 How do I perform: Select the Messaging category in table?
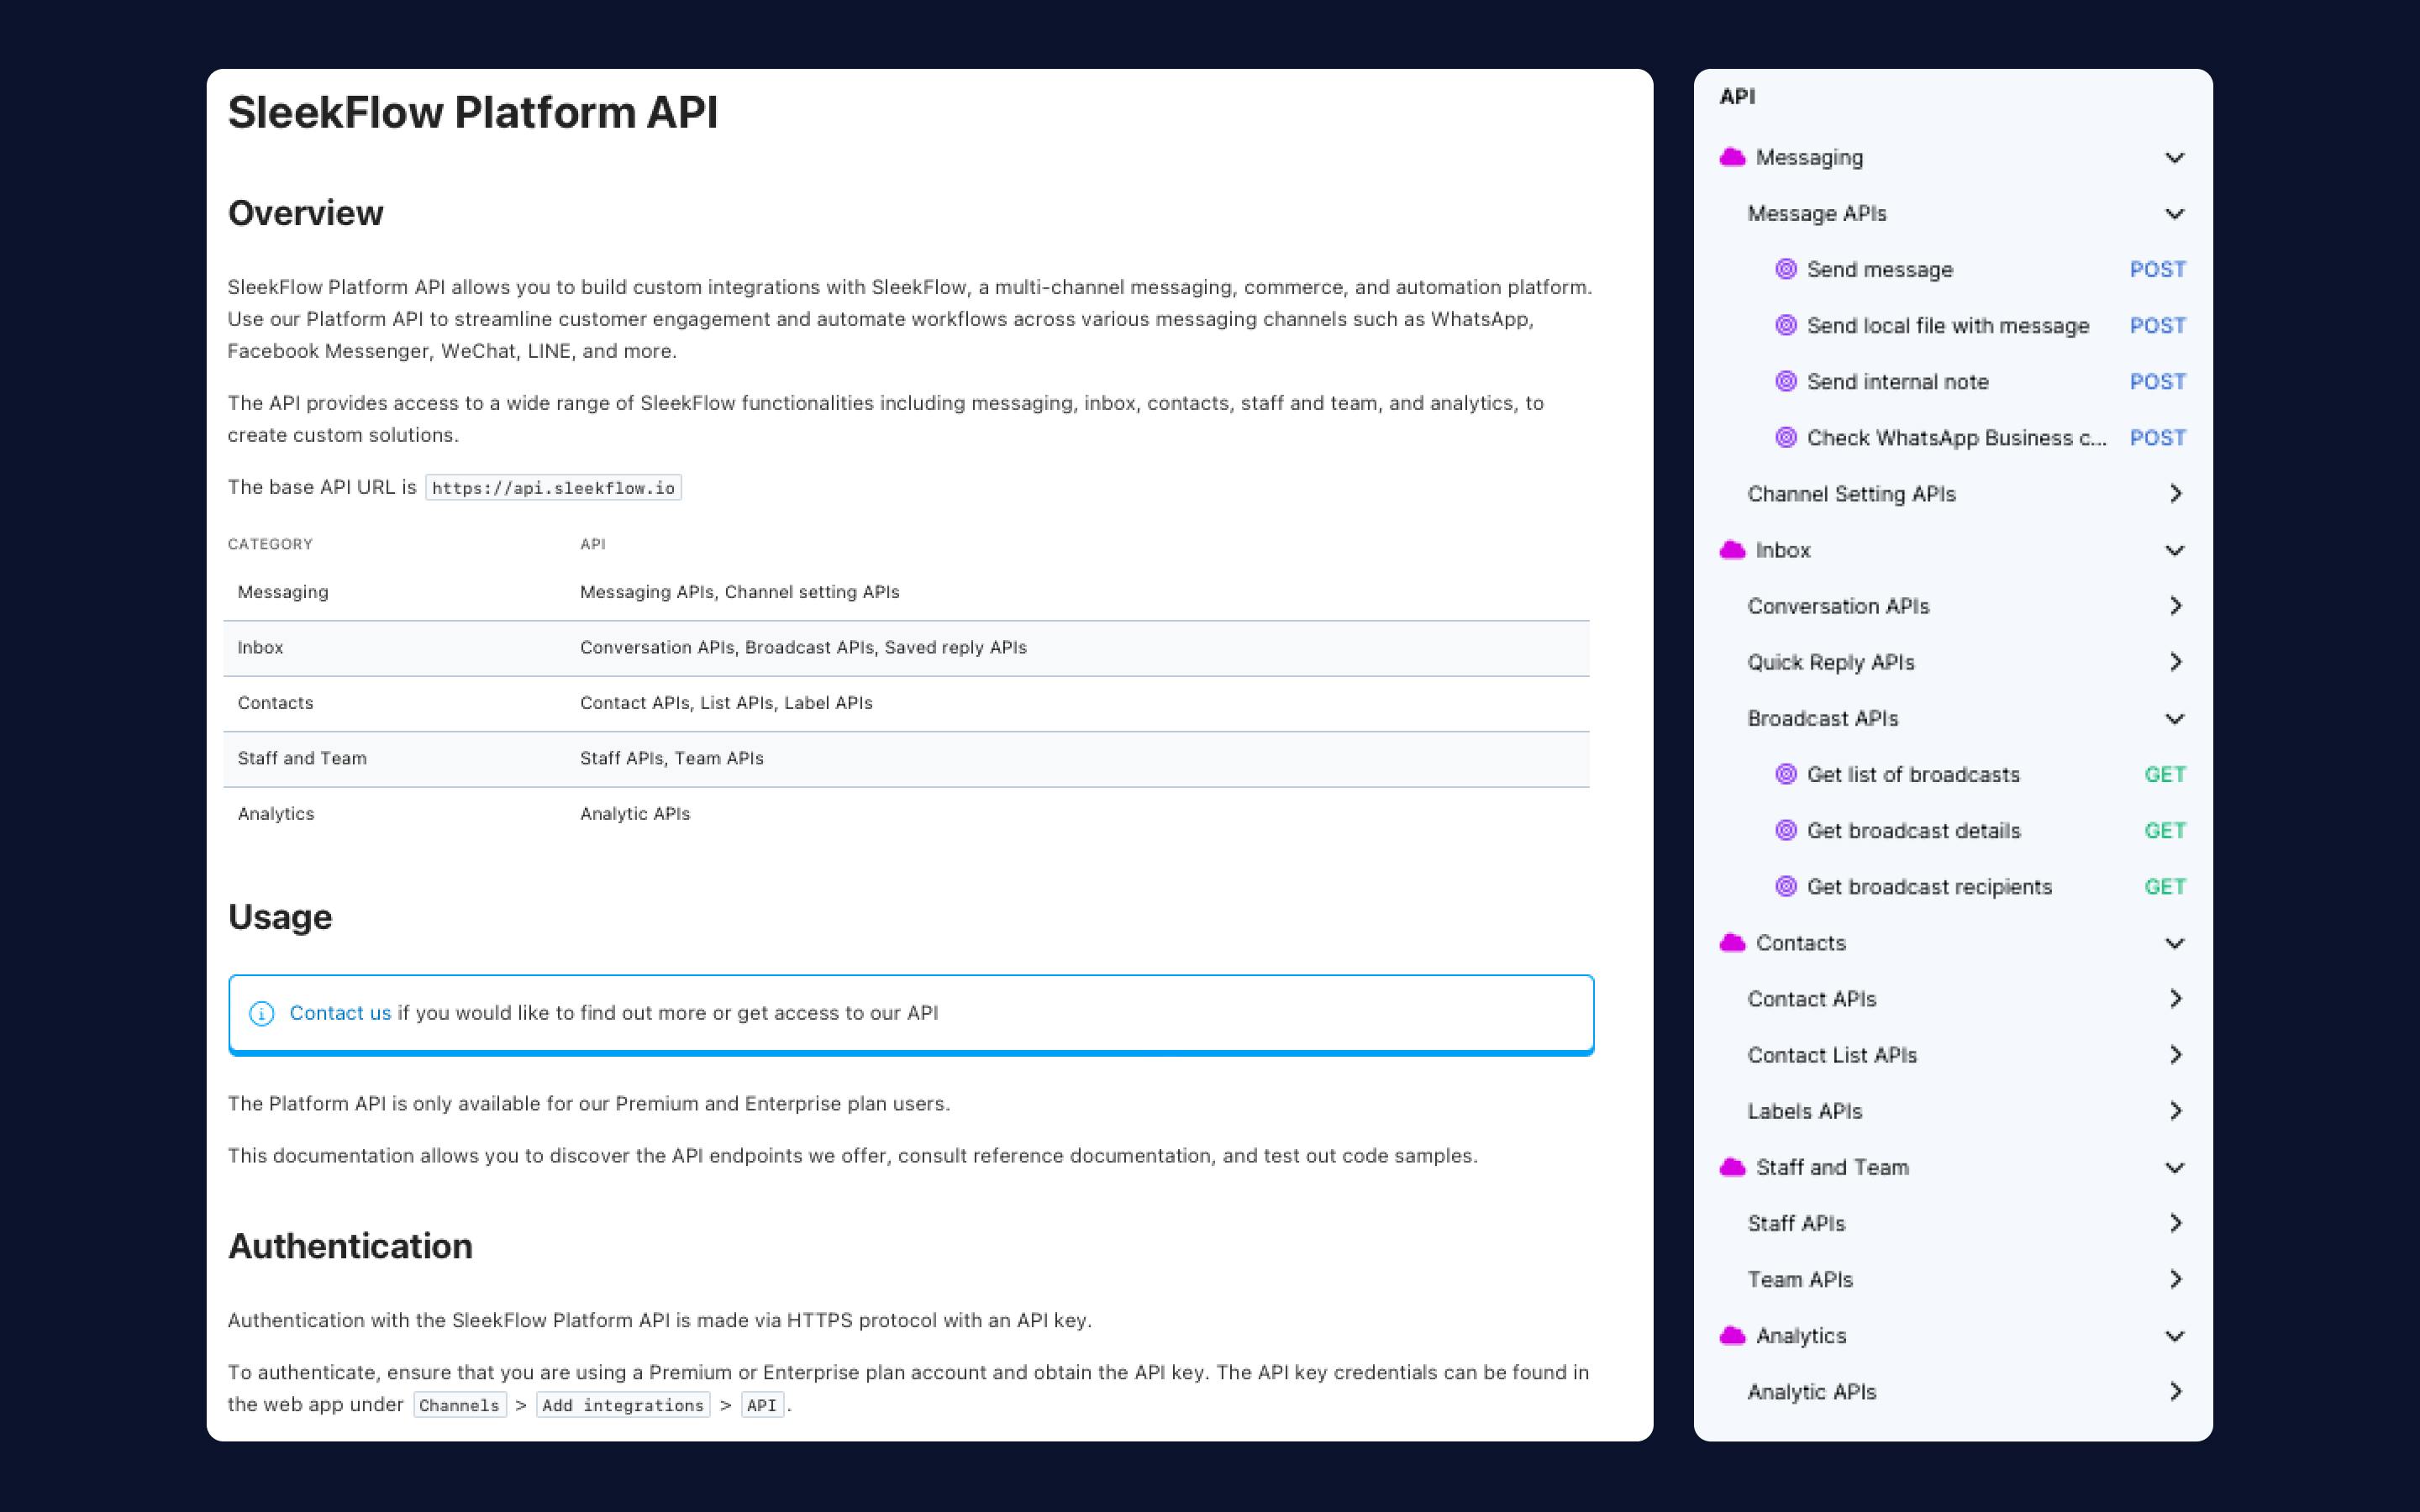282,591
